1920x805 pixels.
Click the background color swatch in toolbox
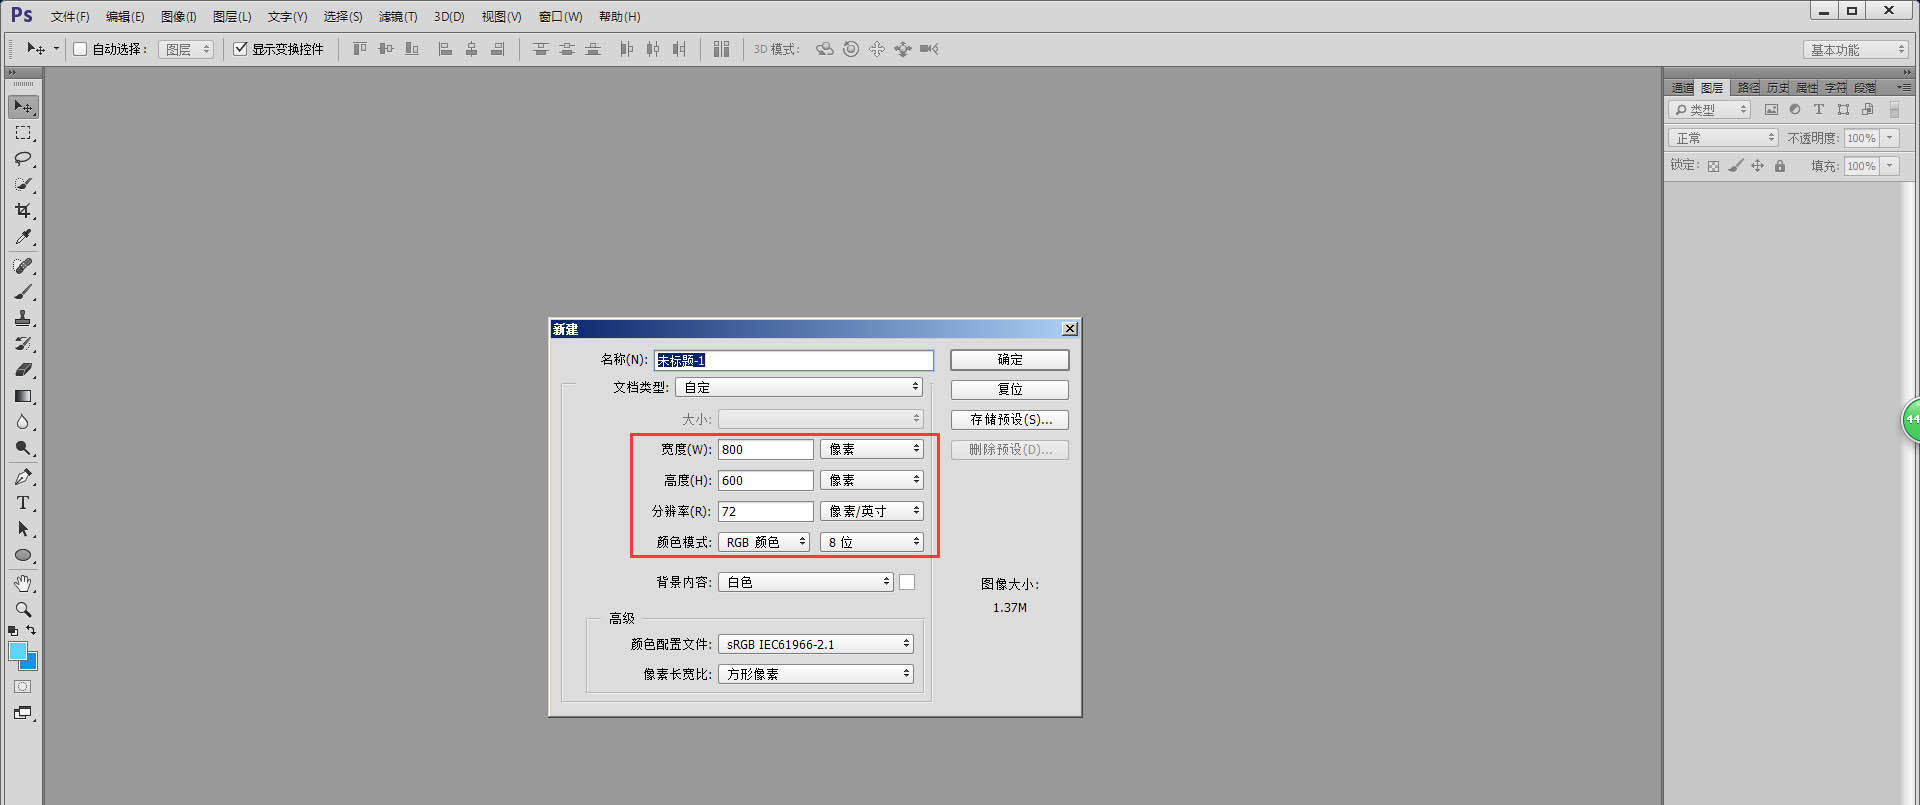tap(31, 664)
